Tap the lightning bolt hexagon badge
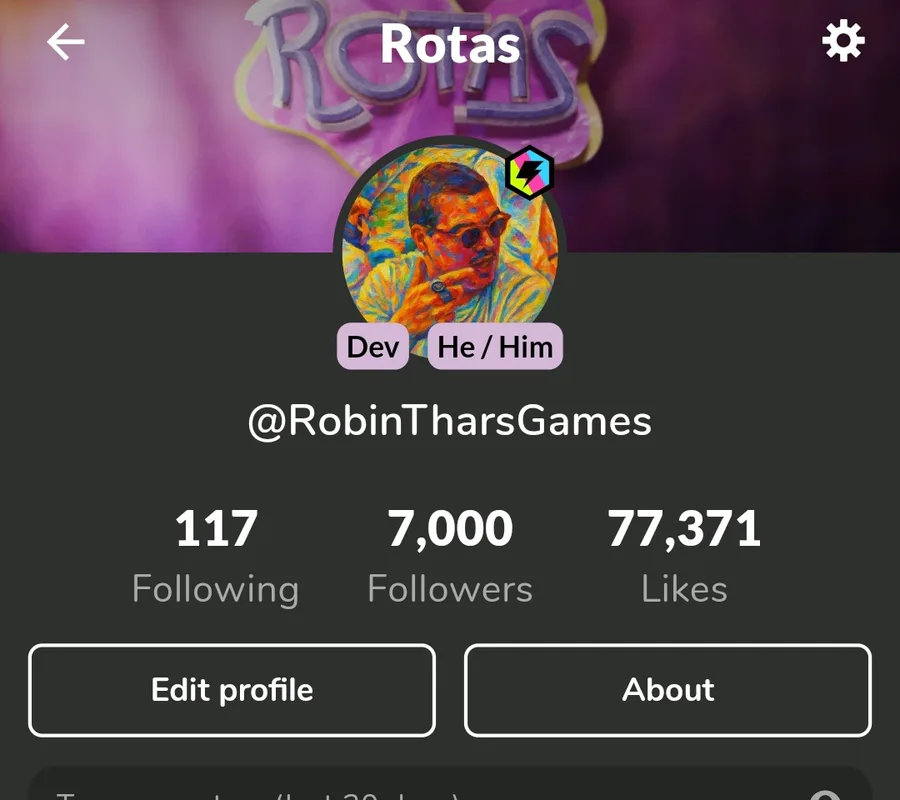 tap(529, 172)
